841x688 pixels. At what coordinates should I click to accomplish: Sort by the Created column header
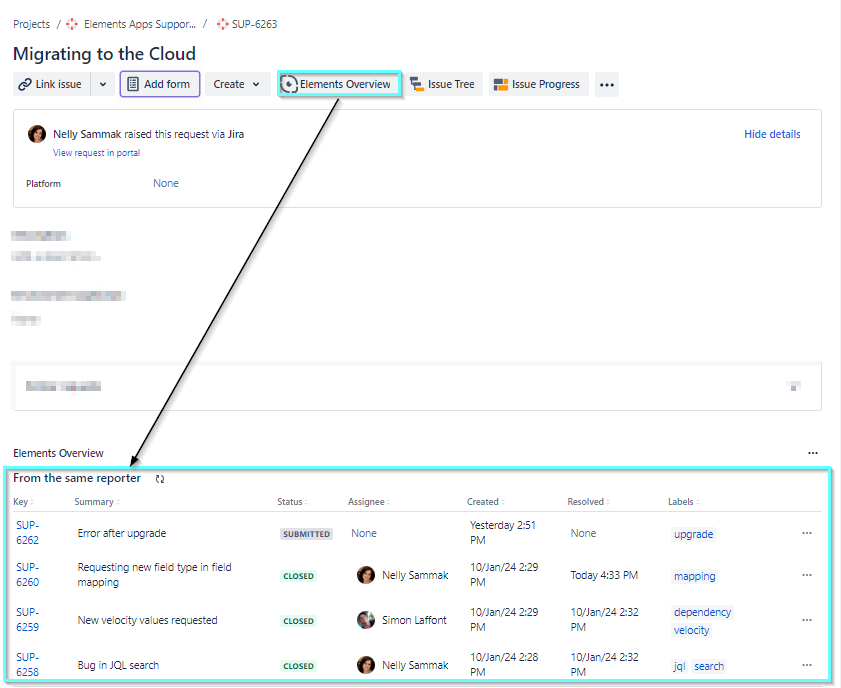click(x=484, y=502)
